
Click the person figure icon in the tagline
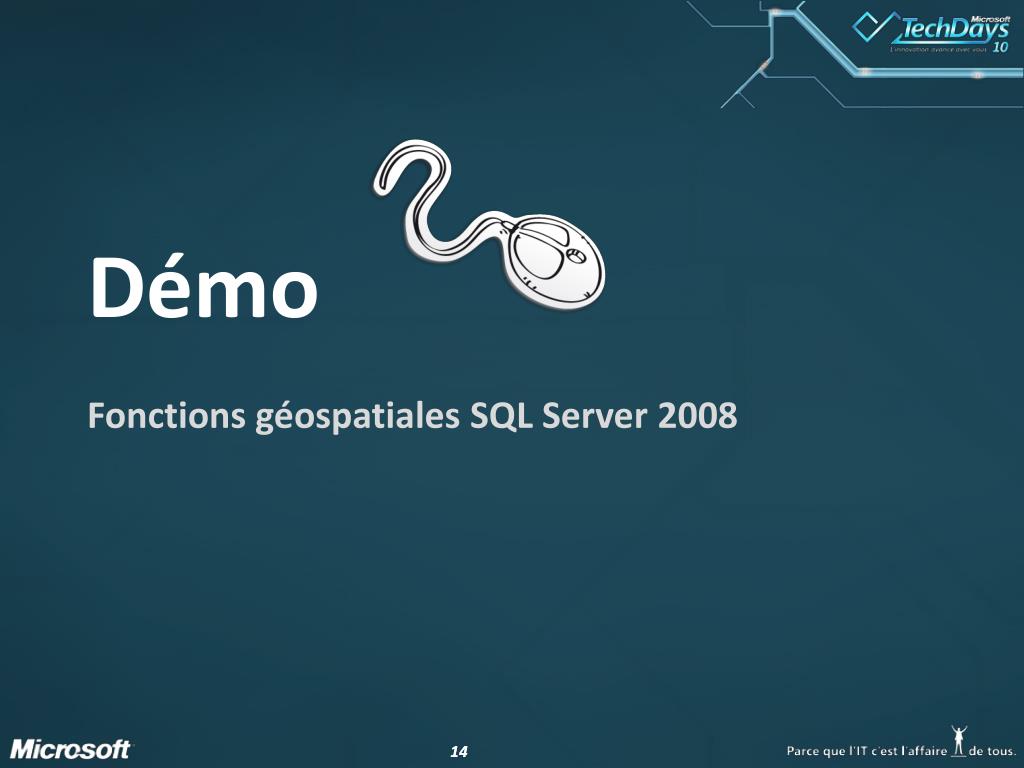[958, 740]
